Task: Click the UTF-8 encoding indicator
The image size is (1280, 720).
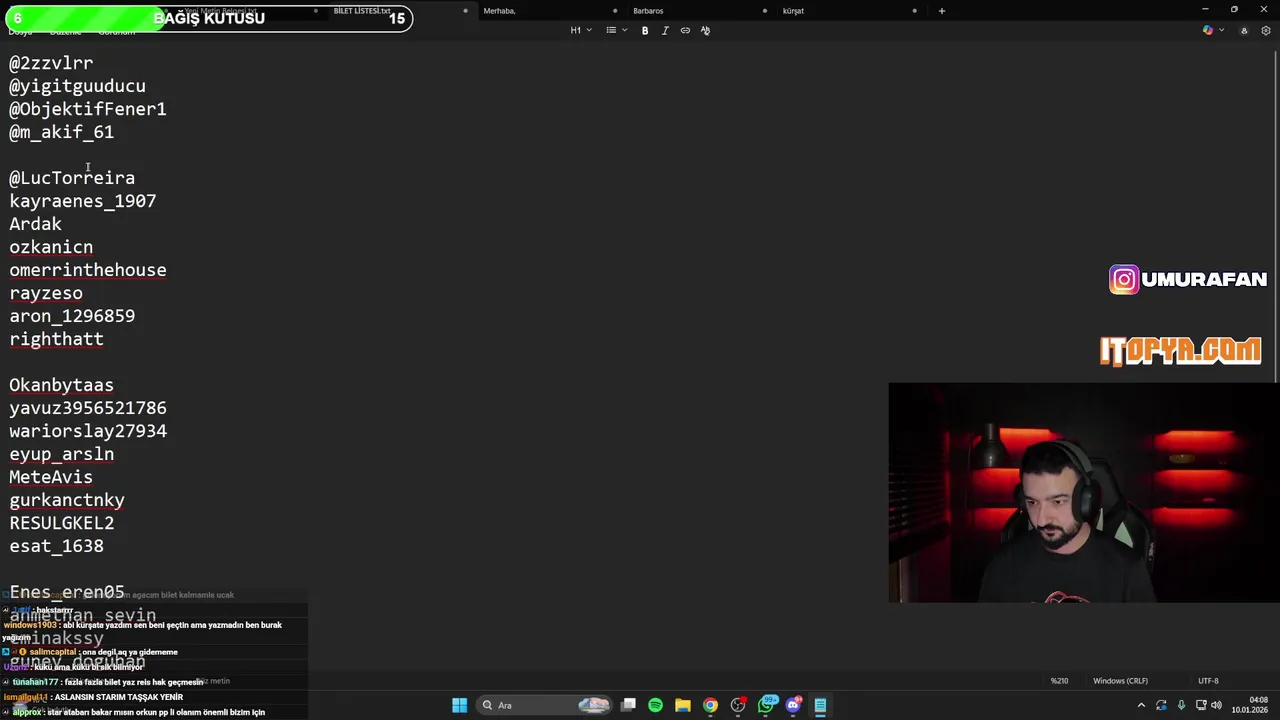Action: (1208, 681)
